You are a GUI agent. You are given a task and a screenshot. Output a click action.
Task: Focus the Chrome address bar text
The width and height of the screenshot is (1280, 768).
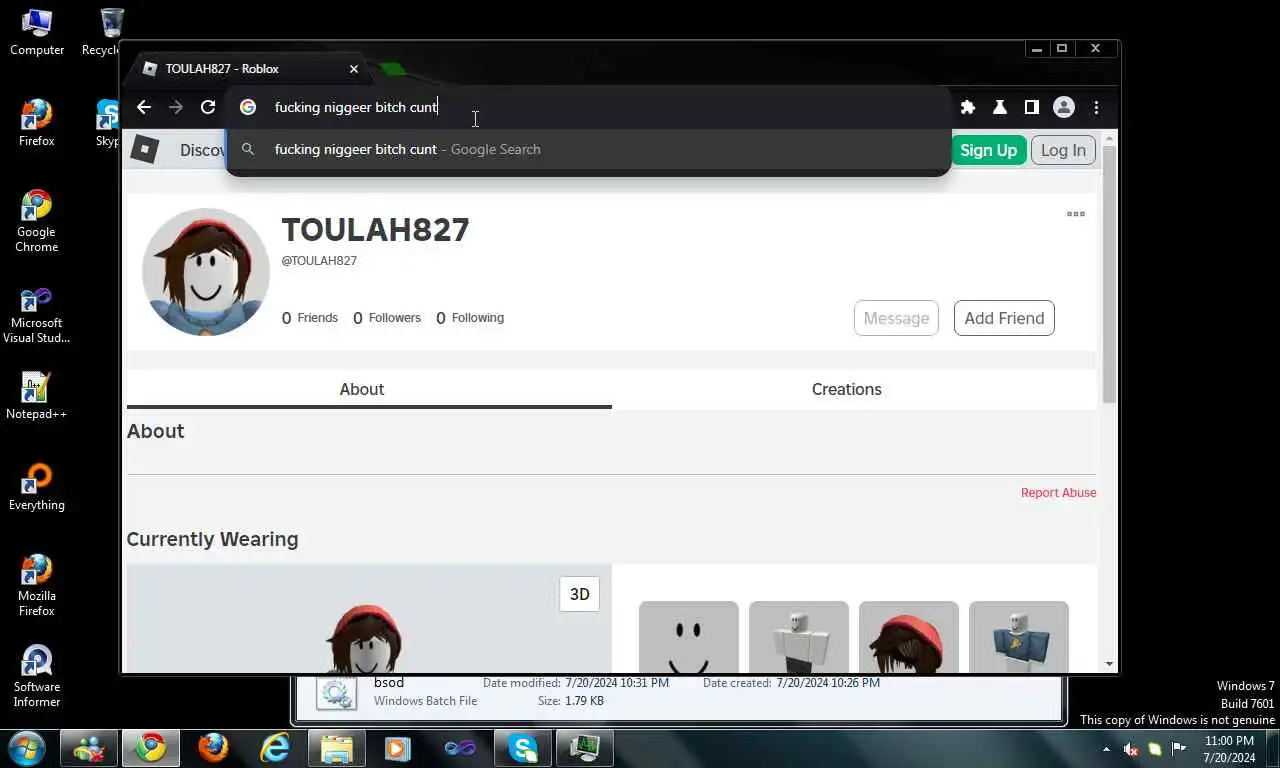(356, 107)
